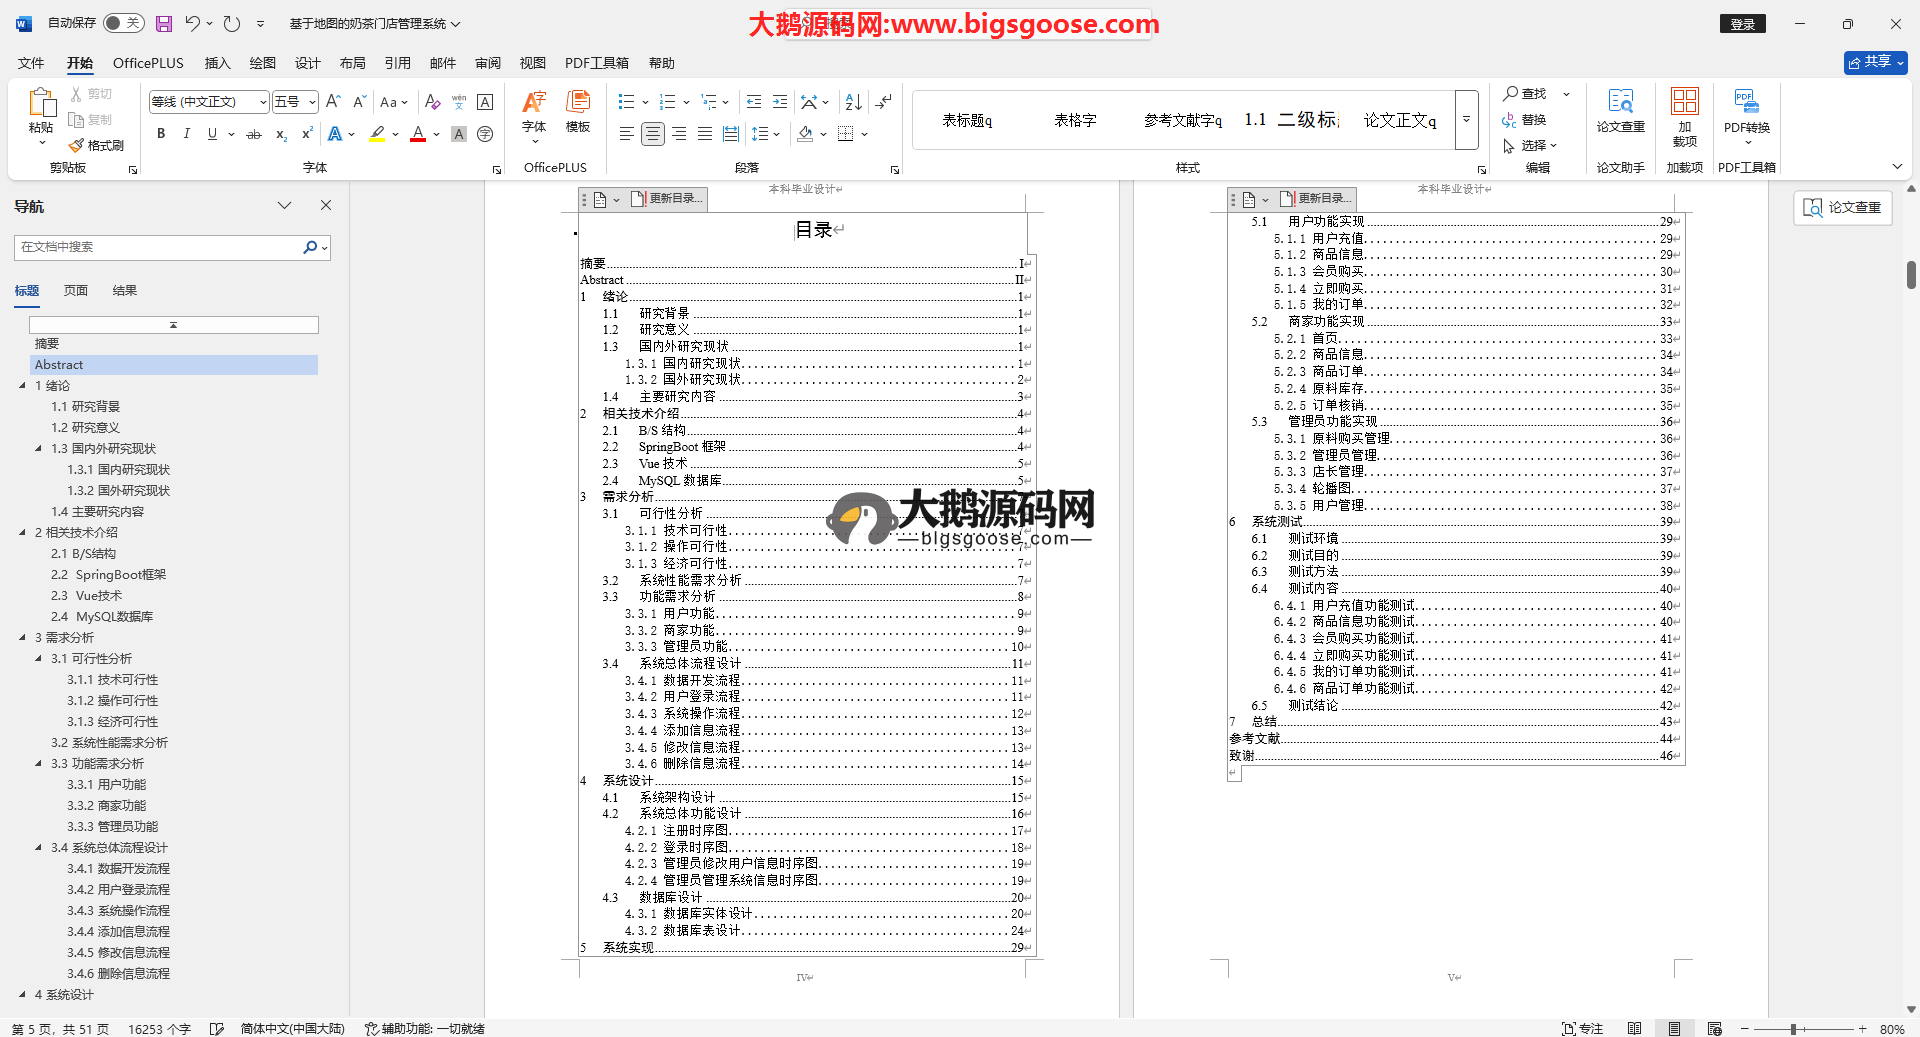Click the PDF转换 icon
1920x1037 pixels.
pos(1746,111)
